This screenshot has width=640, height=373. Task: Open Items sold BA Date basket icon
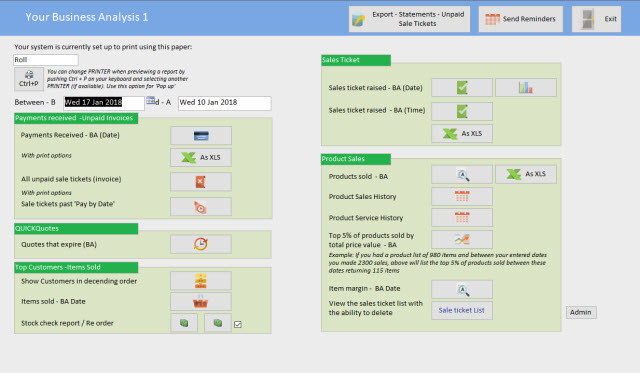[x=201, y=302]
